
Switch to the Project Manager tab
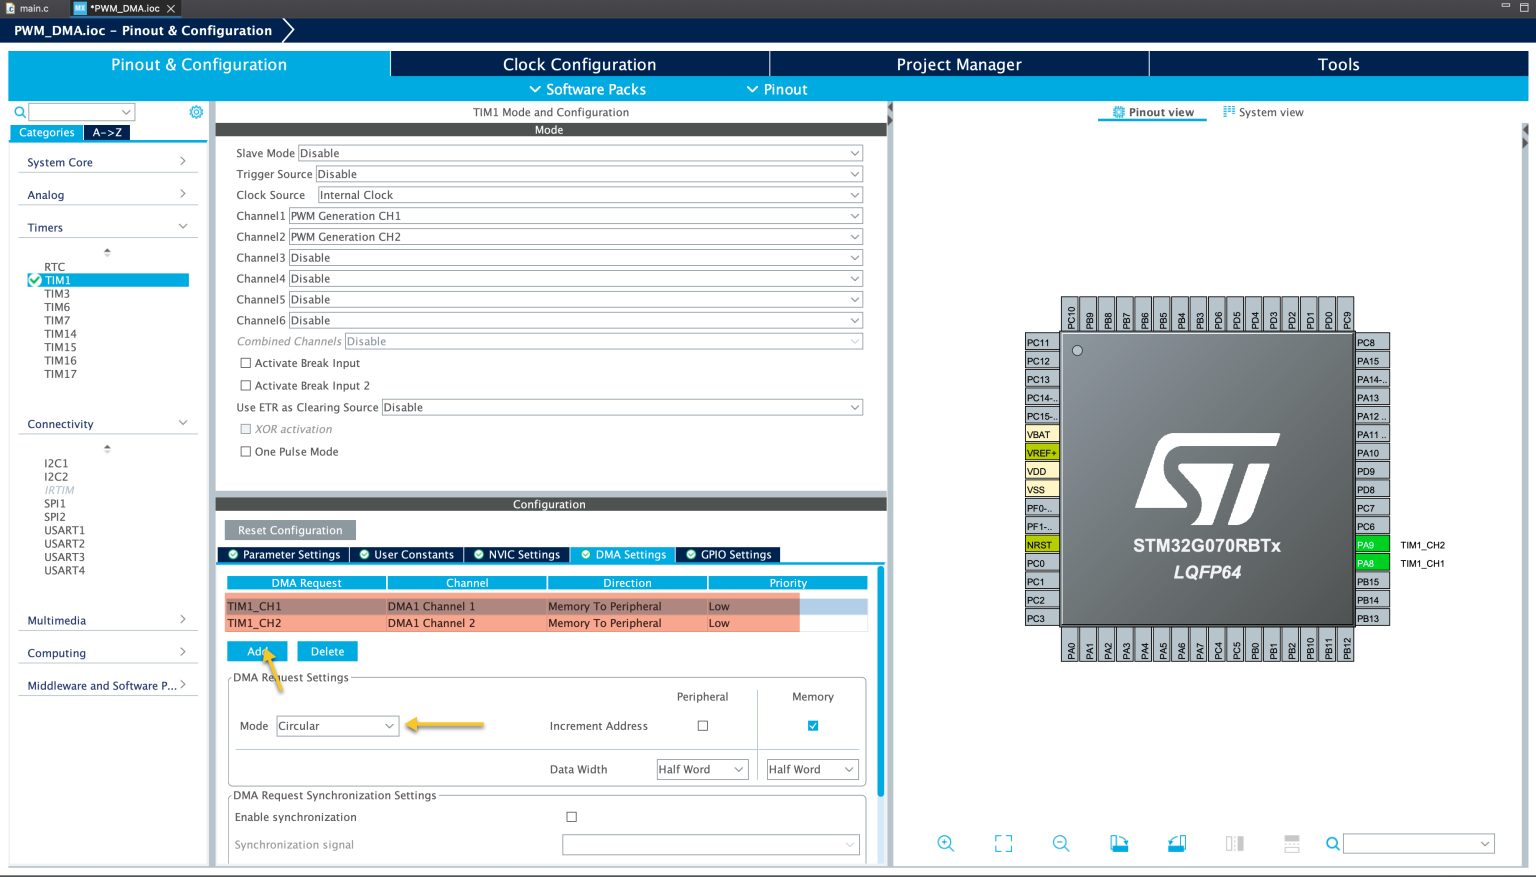click(958, 63)
